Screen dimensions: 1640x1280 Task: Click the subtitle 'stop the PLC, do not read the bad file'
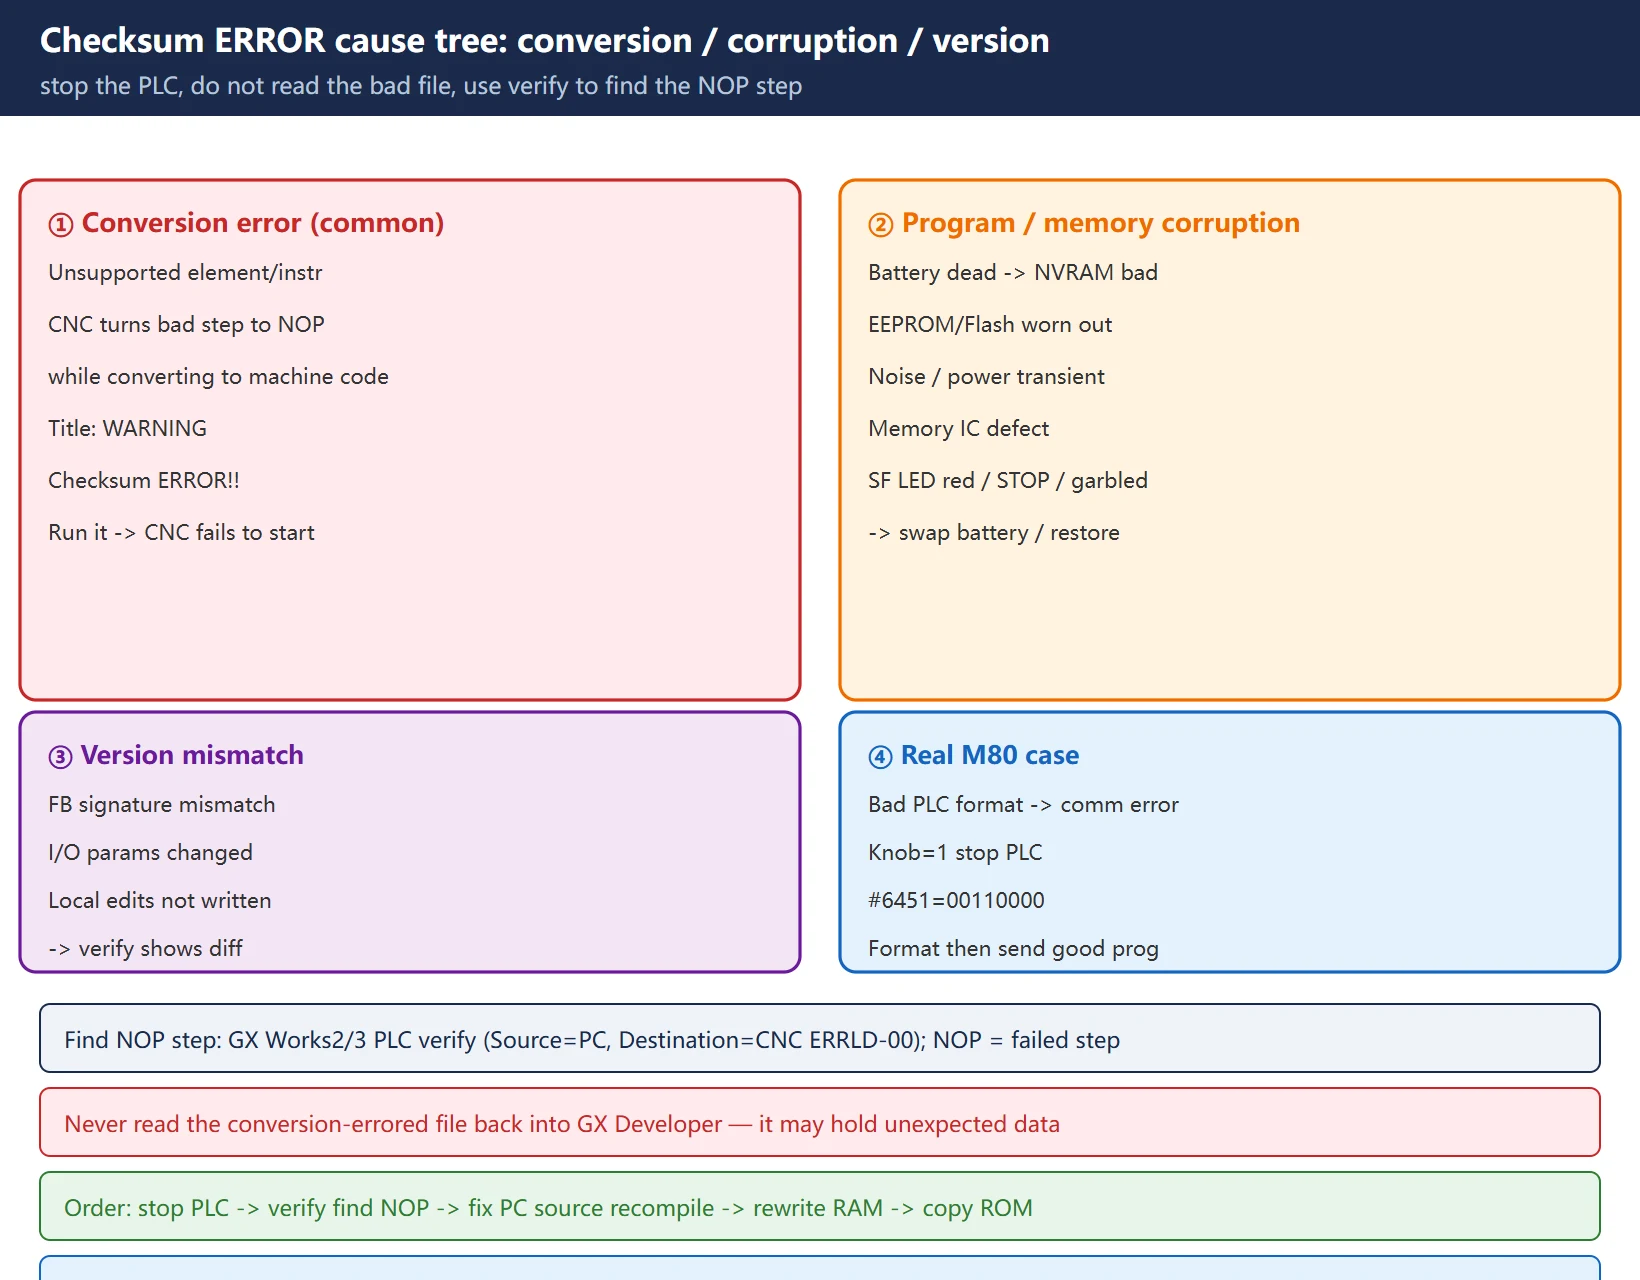coord(421,86)
